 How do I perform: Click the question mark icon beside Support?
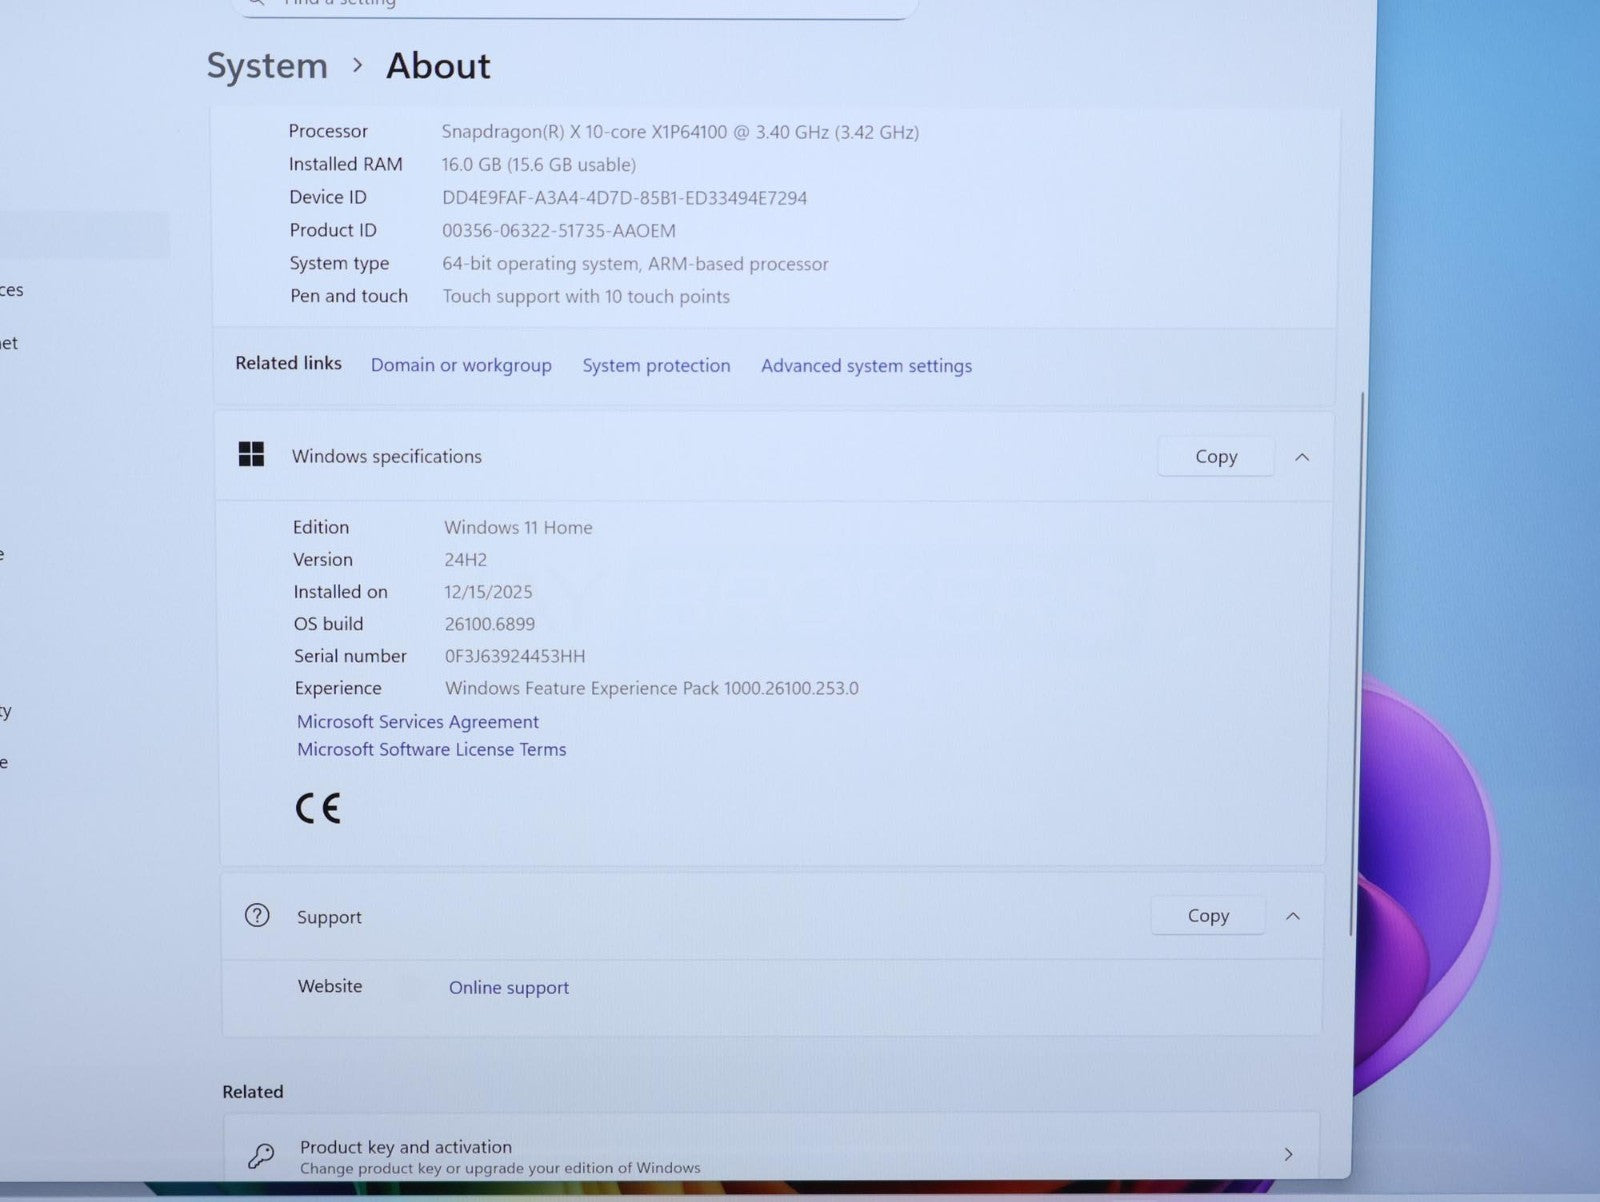257,916
